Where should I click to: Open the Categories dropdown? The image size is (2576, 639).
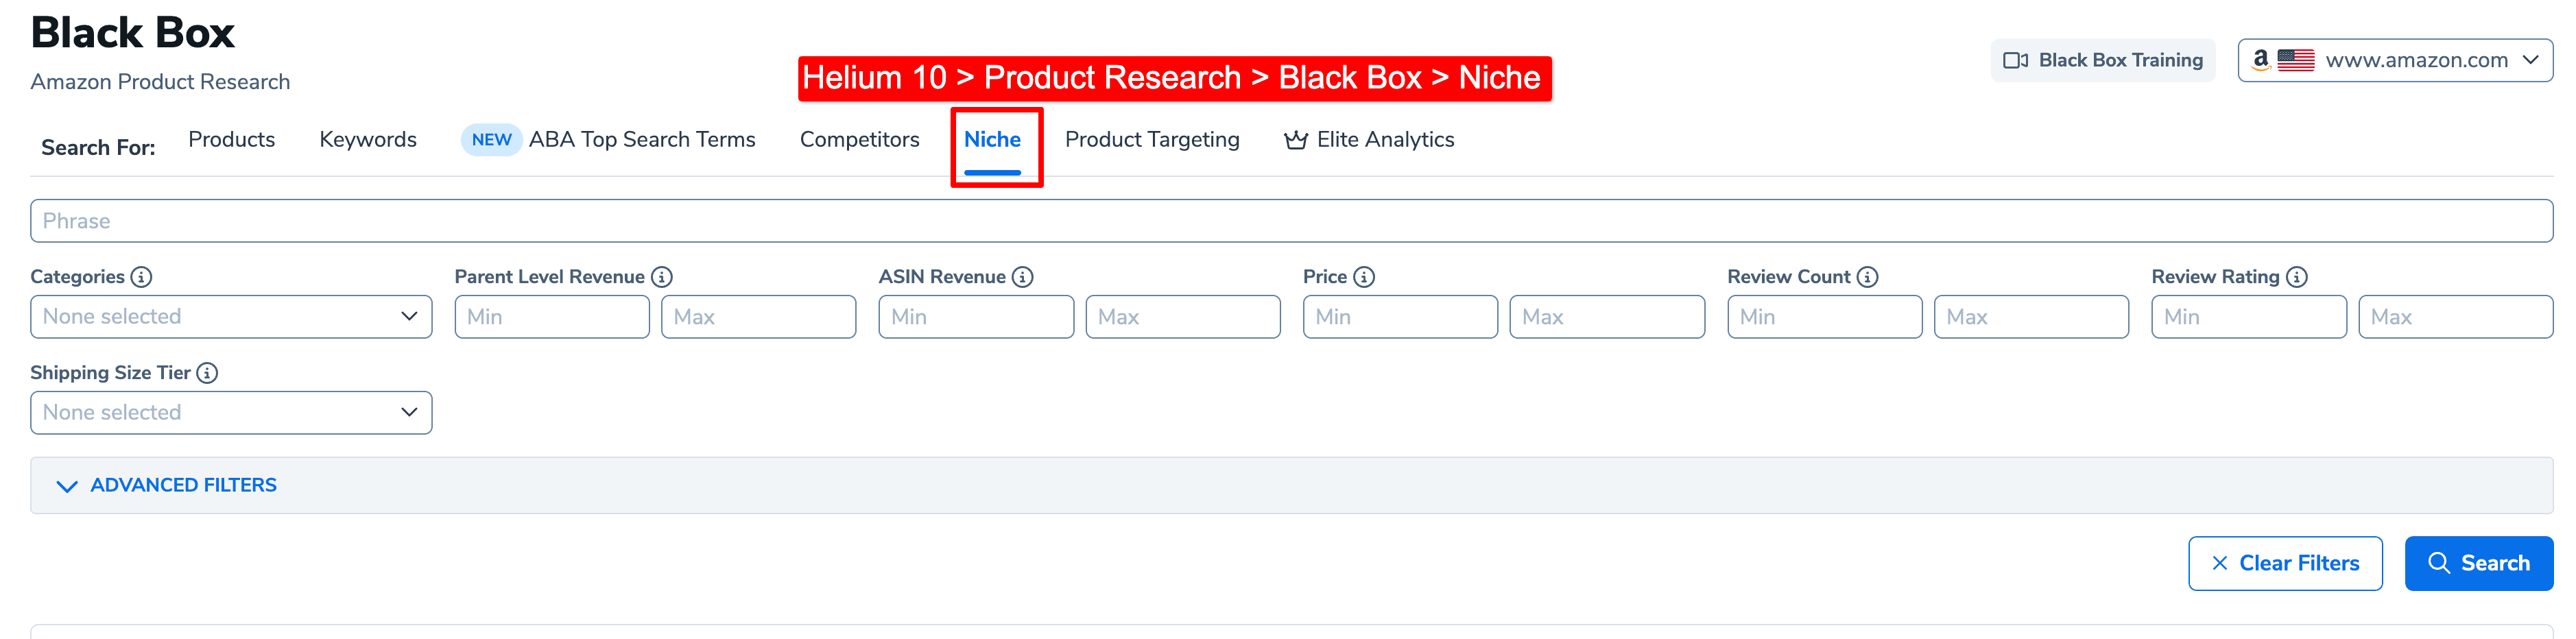click(x=231, y=317)
